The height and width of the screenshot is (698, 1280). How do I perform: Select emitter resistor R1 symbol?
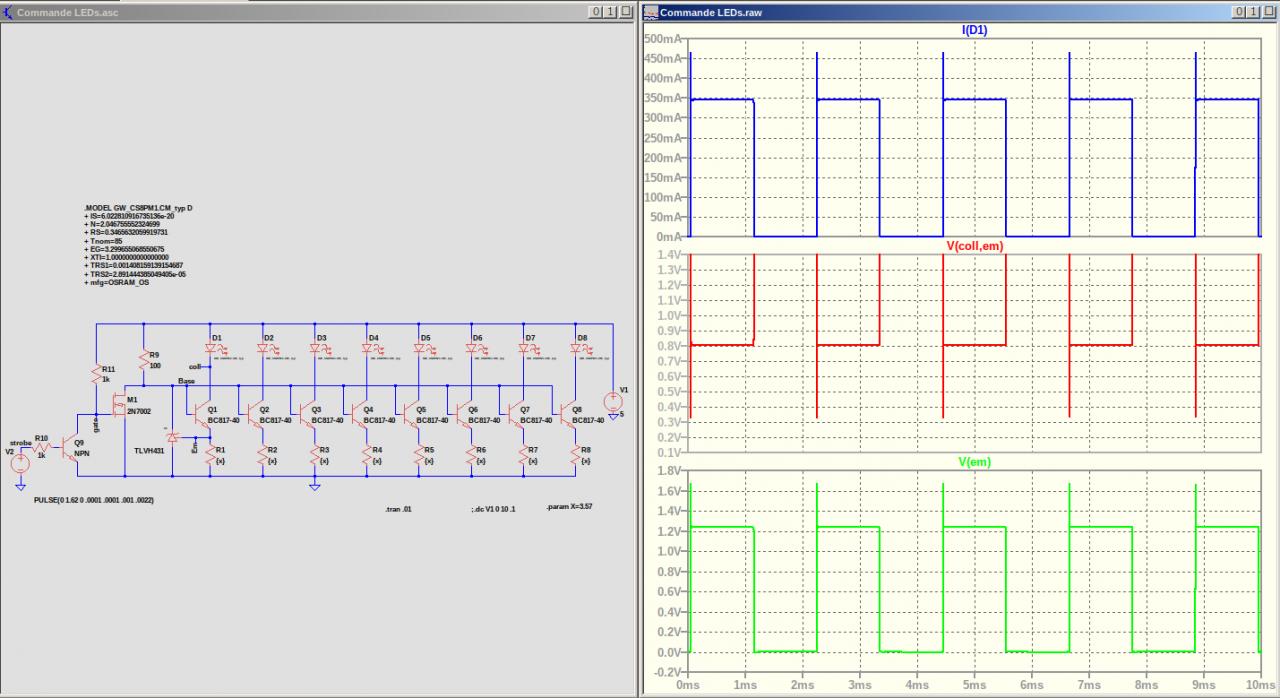point(211,456)
